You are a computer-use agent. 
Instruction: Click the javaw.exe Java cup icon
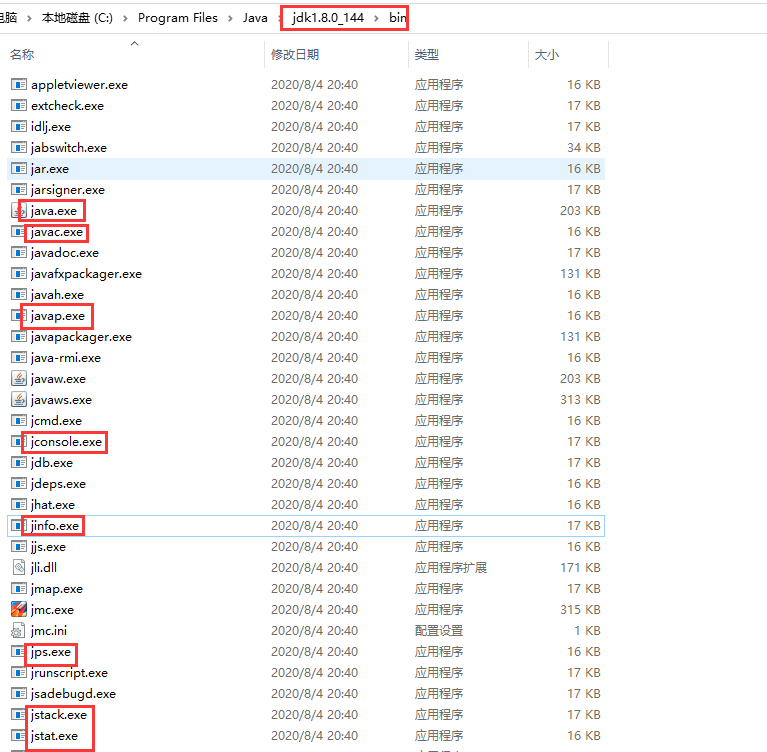pos(19,379)
